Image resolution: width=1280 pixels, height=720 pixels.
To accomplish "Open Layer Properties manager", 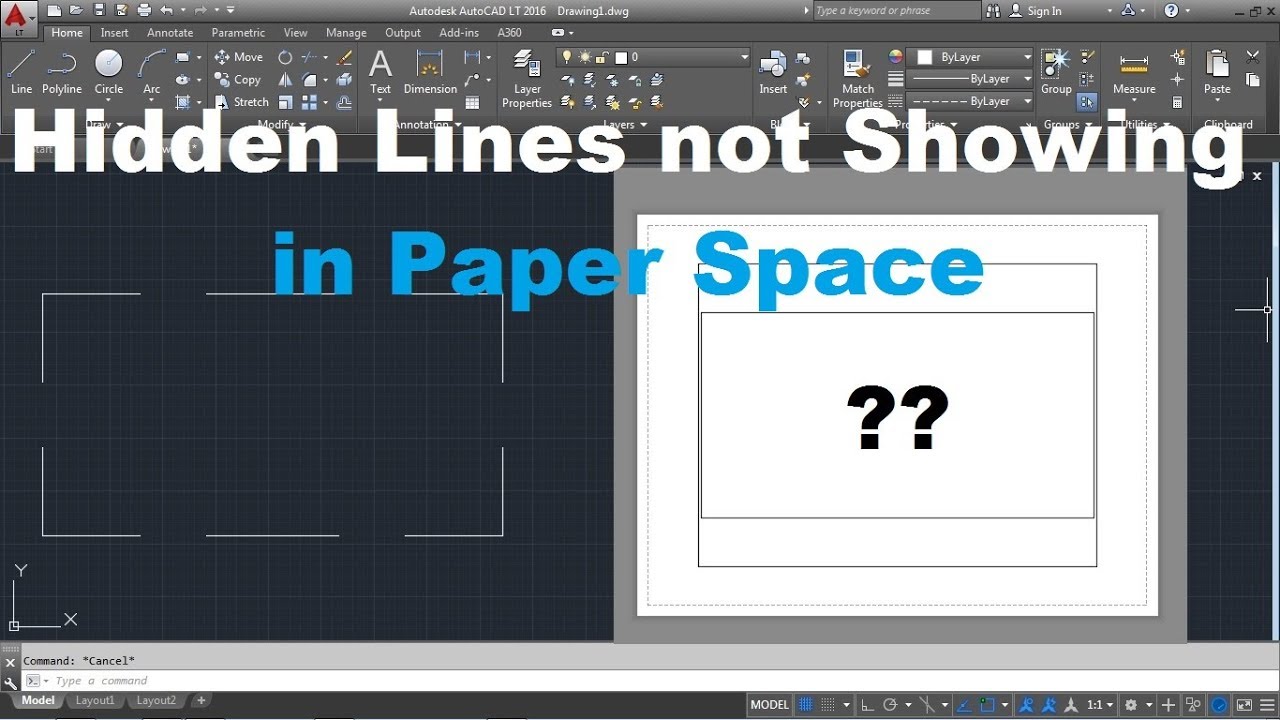I will point(527,78).
